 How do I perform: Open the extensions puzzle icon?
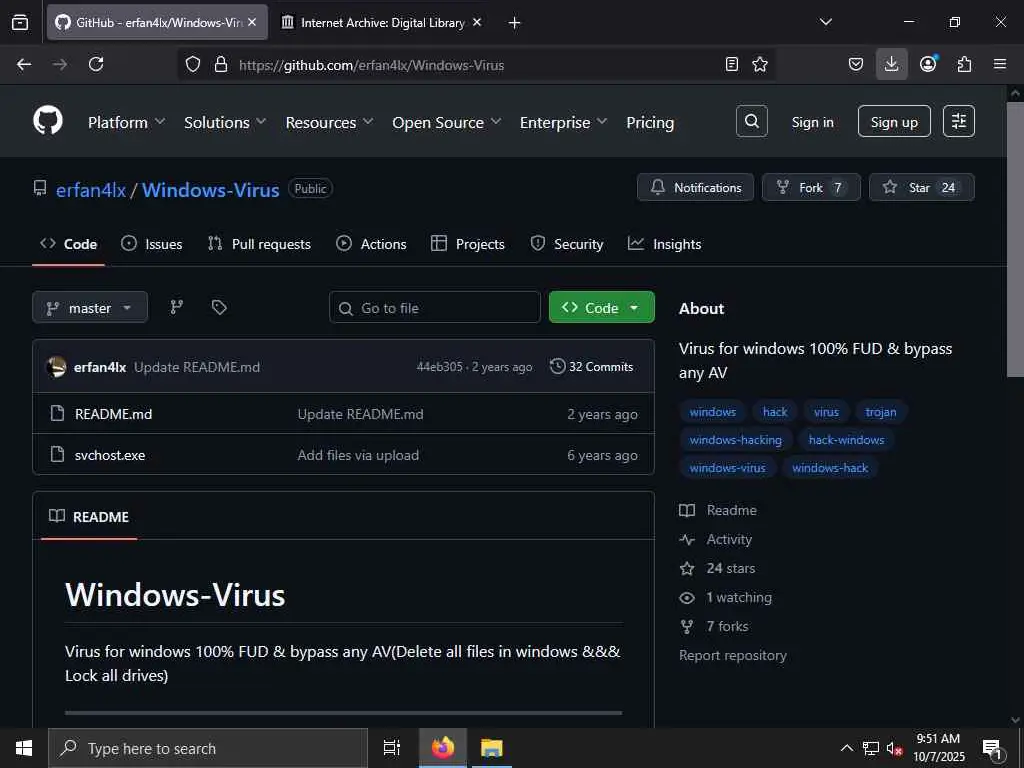point(964,64)
